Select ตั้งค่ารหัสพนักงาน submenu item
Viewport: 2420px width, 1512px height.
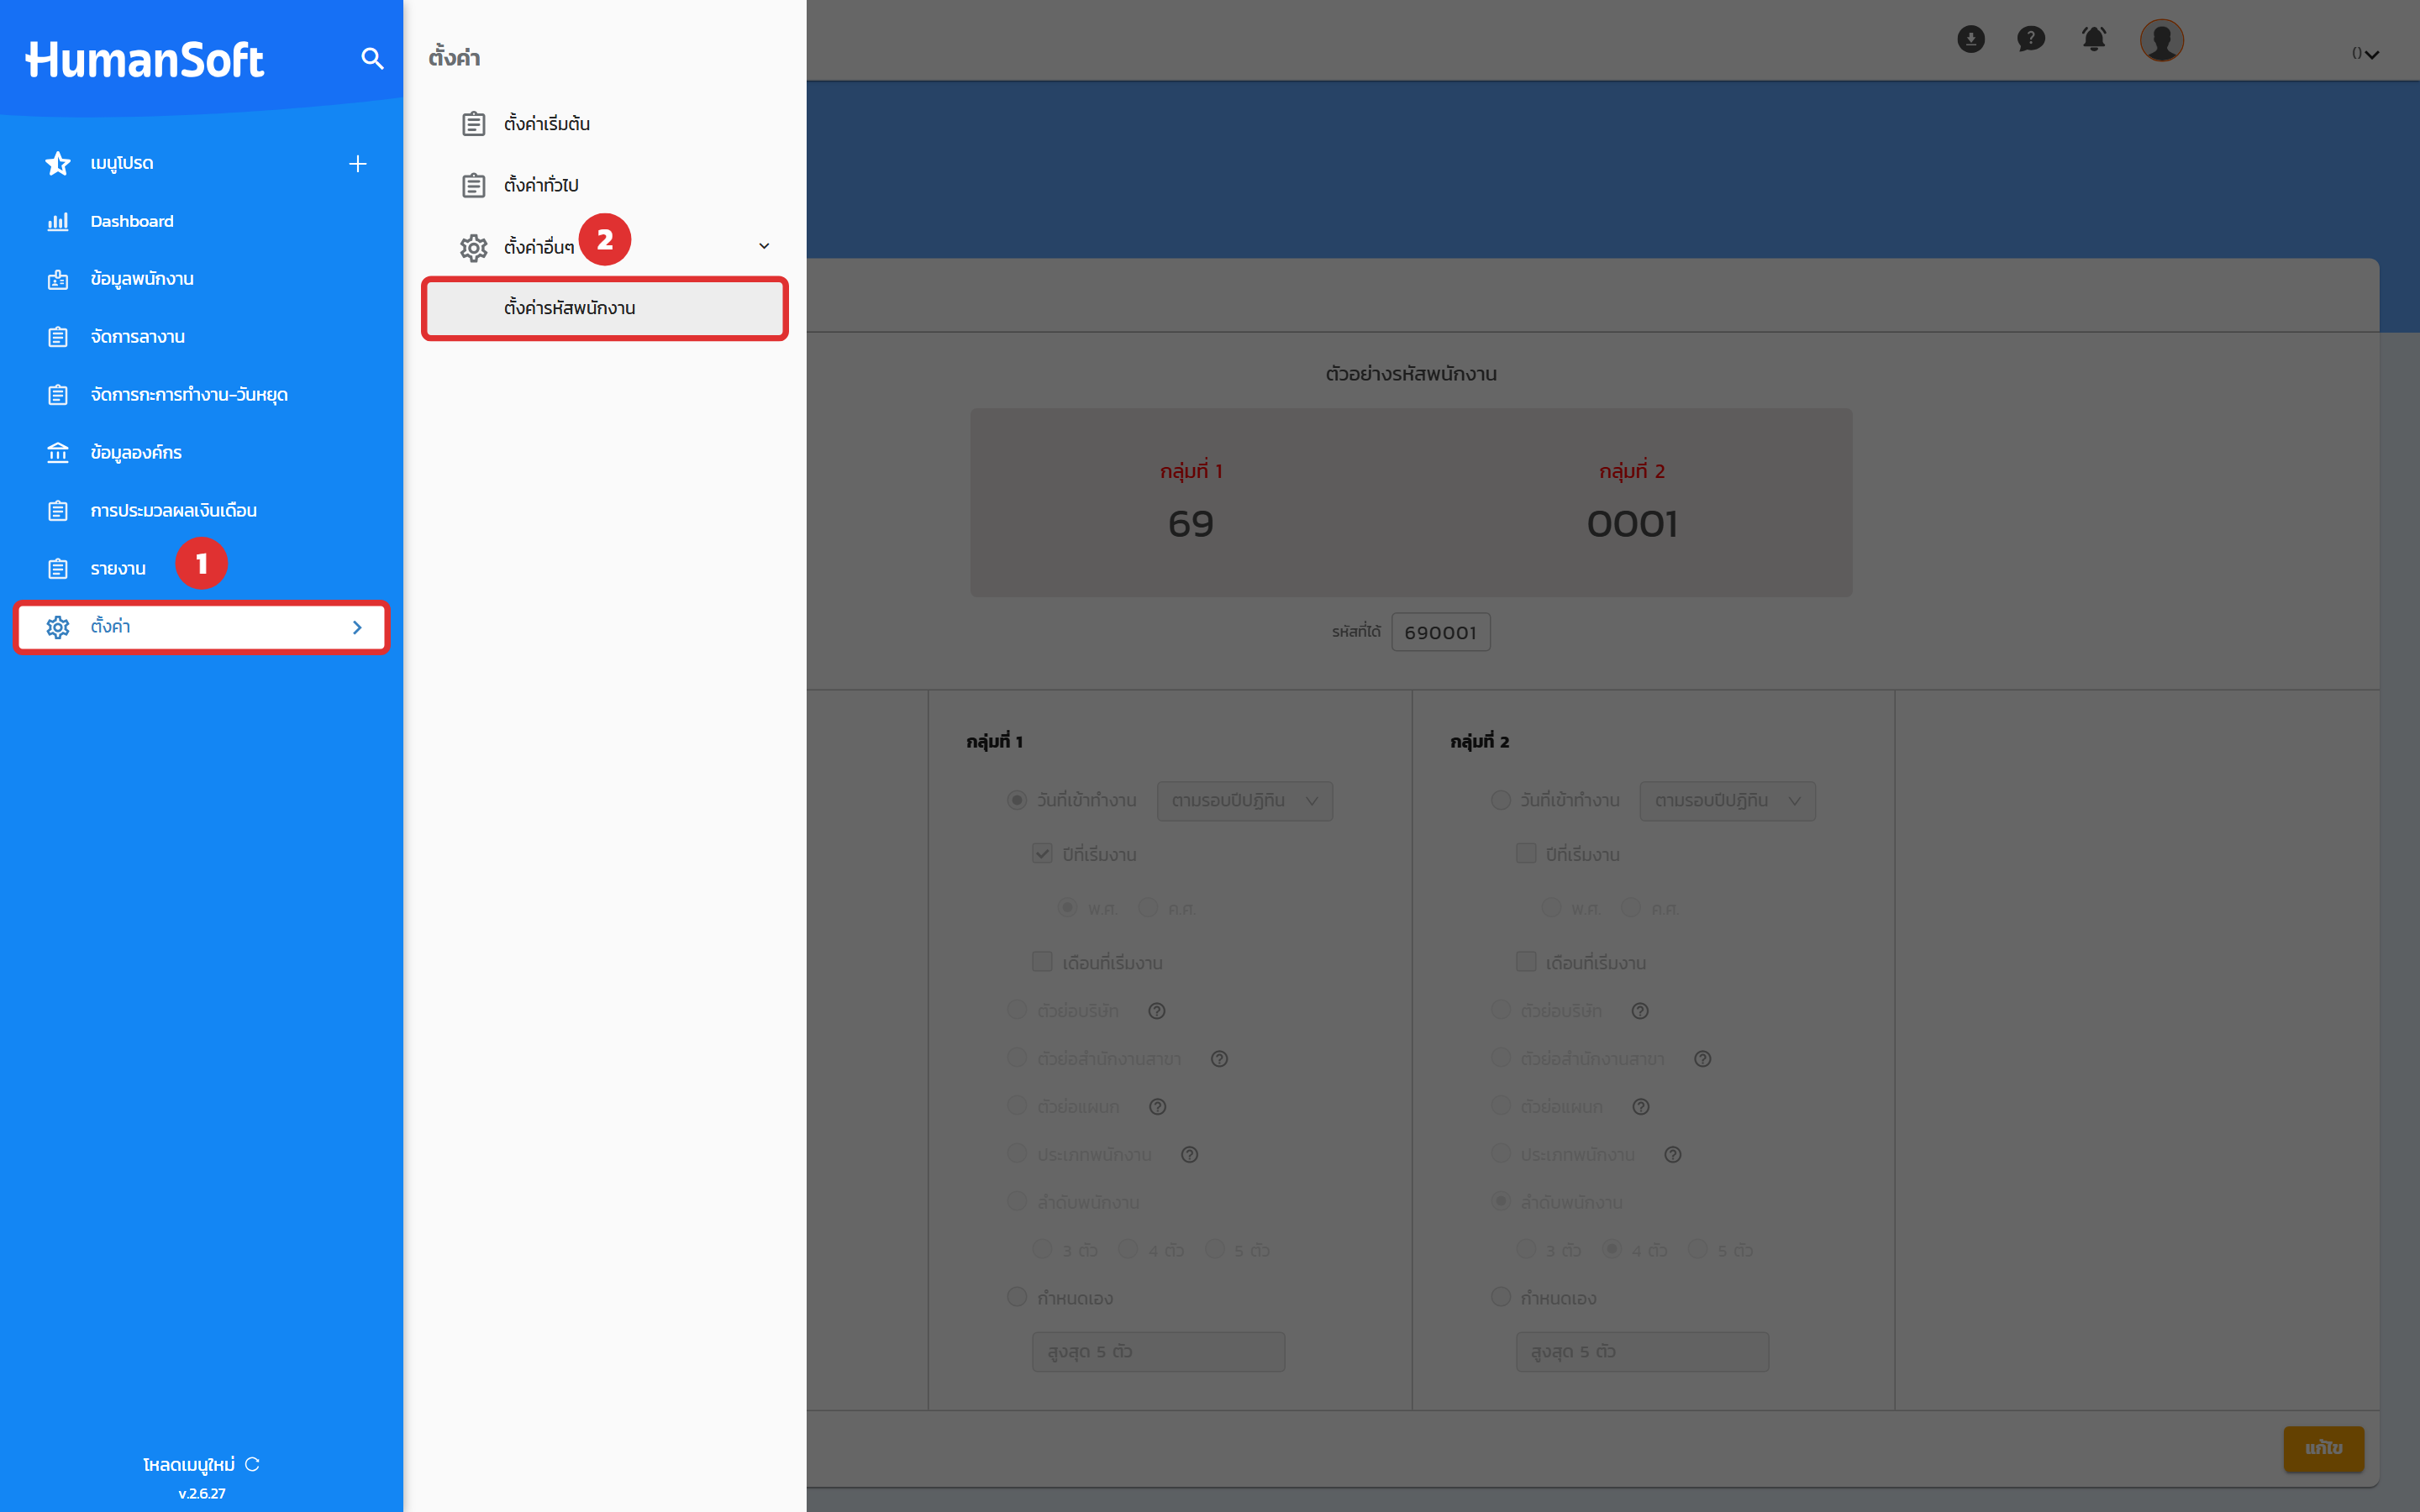click(605, 308)
